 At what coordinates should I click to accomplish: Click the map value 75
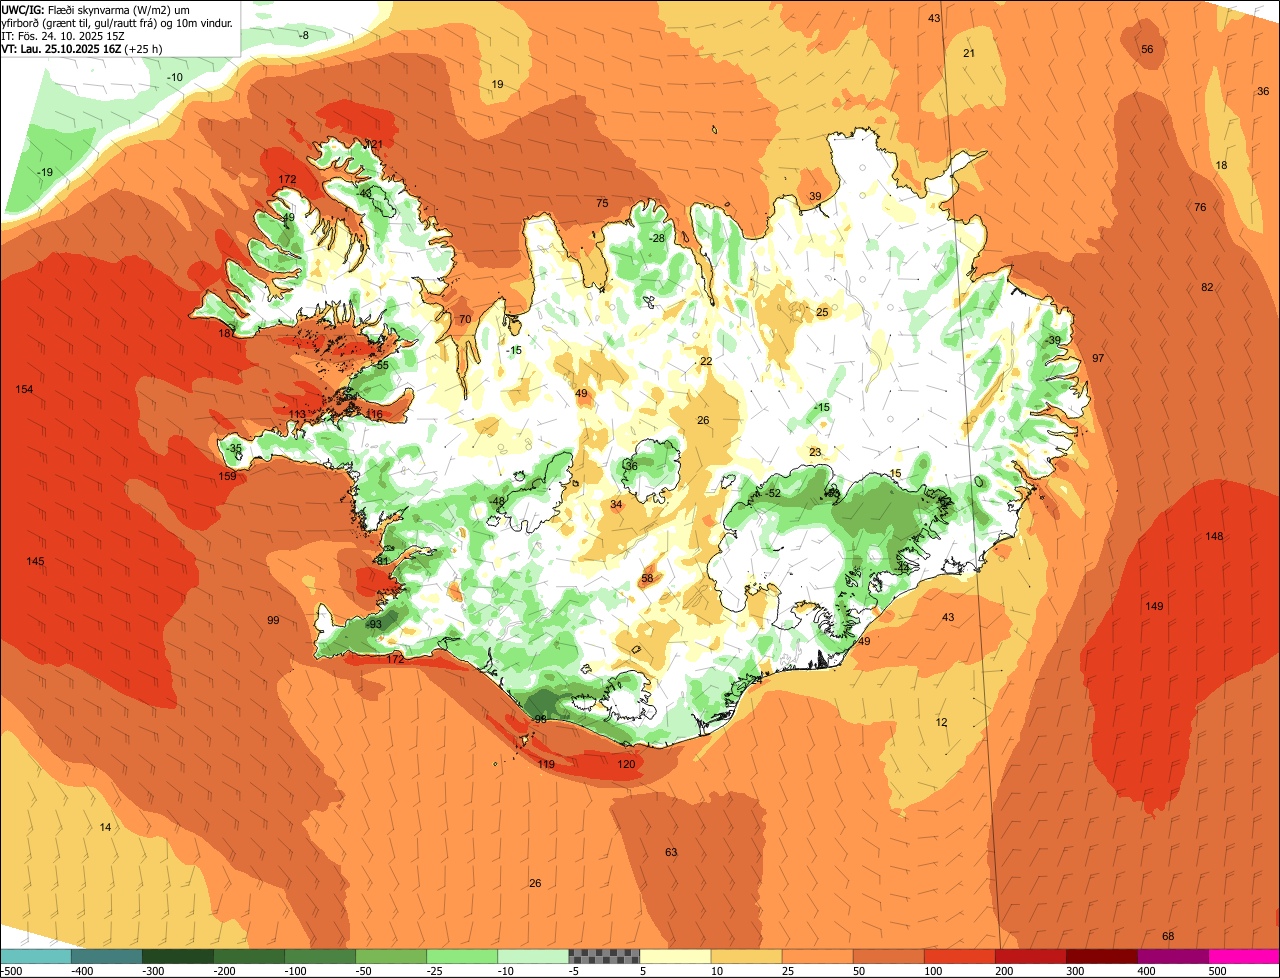point(602,203)
